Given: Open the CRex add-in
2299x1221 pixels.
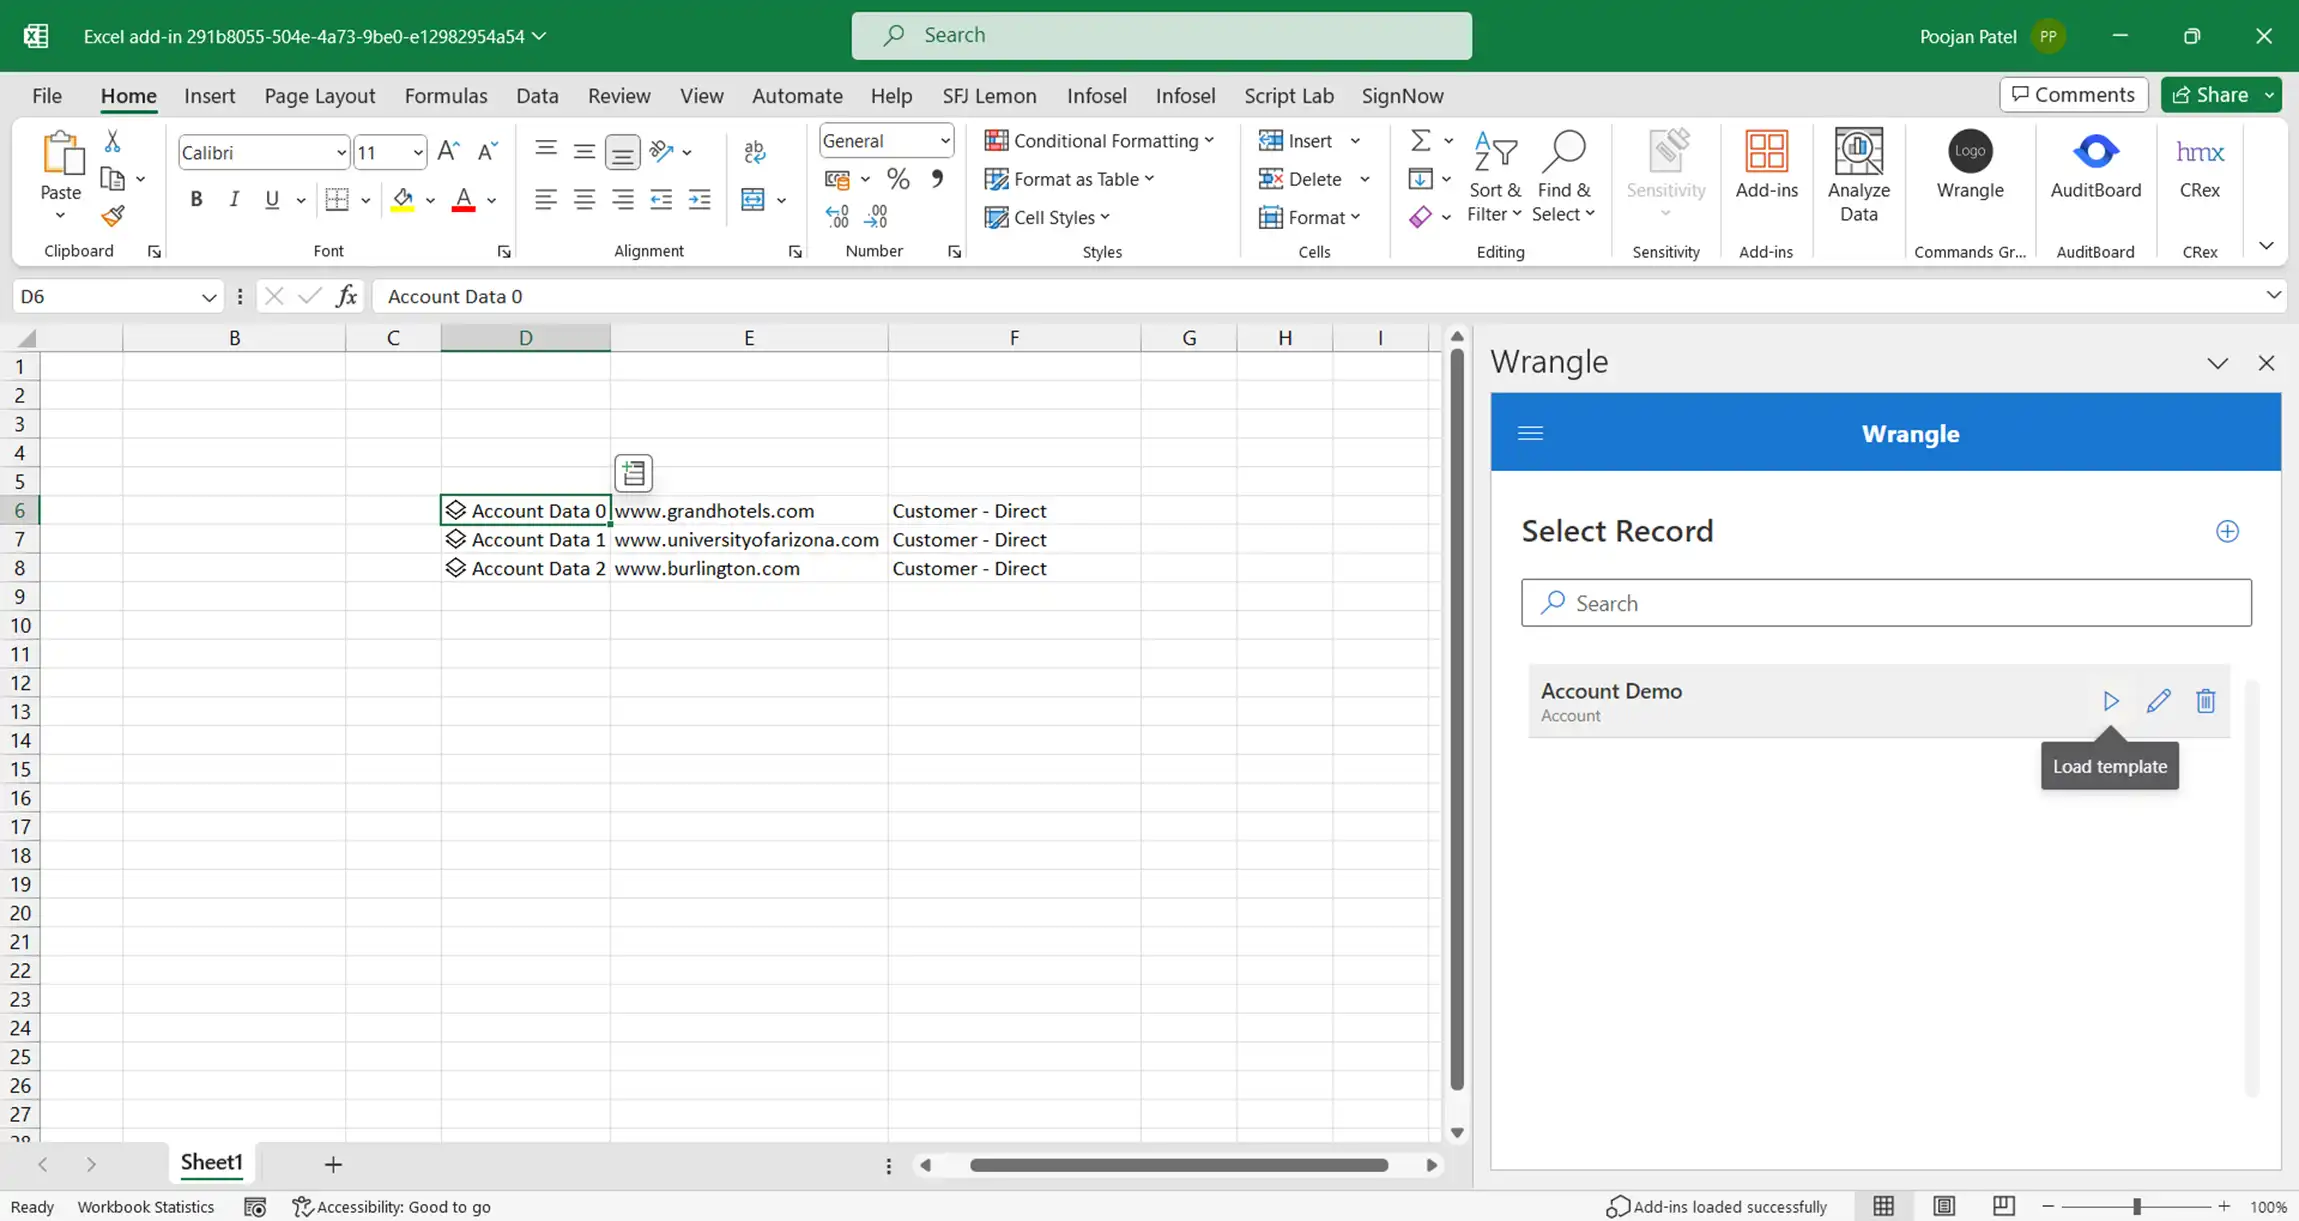Looking at the screenshot, I should pos(2200,165).
